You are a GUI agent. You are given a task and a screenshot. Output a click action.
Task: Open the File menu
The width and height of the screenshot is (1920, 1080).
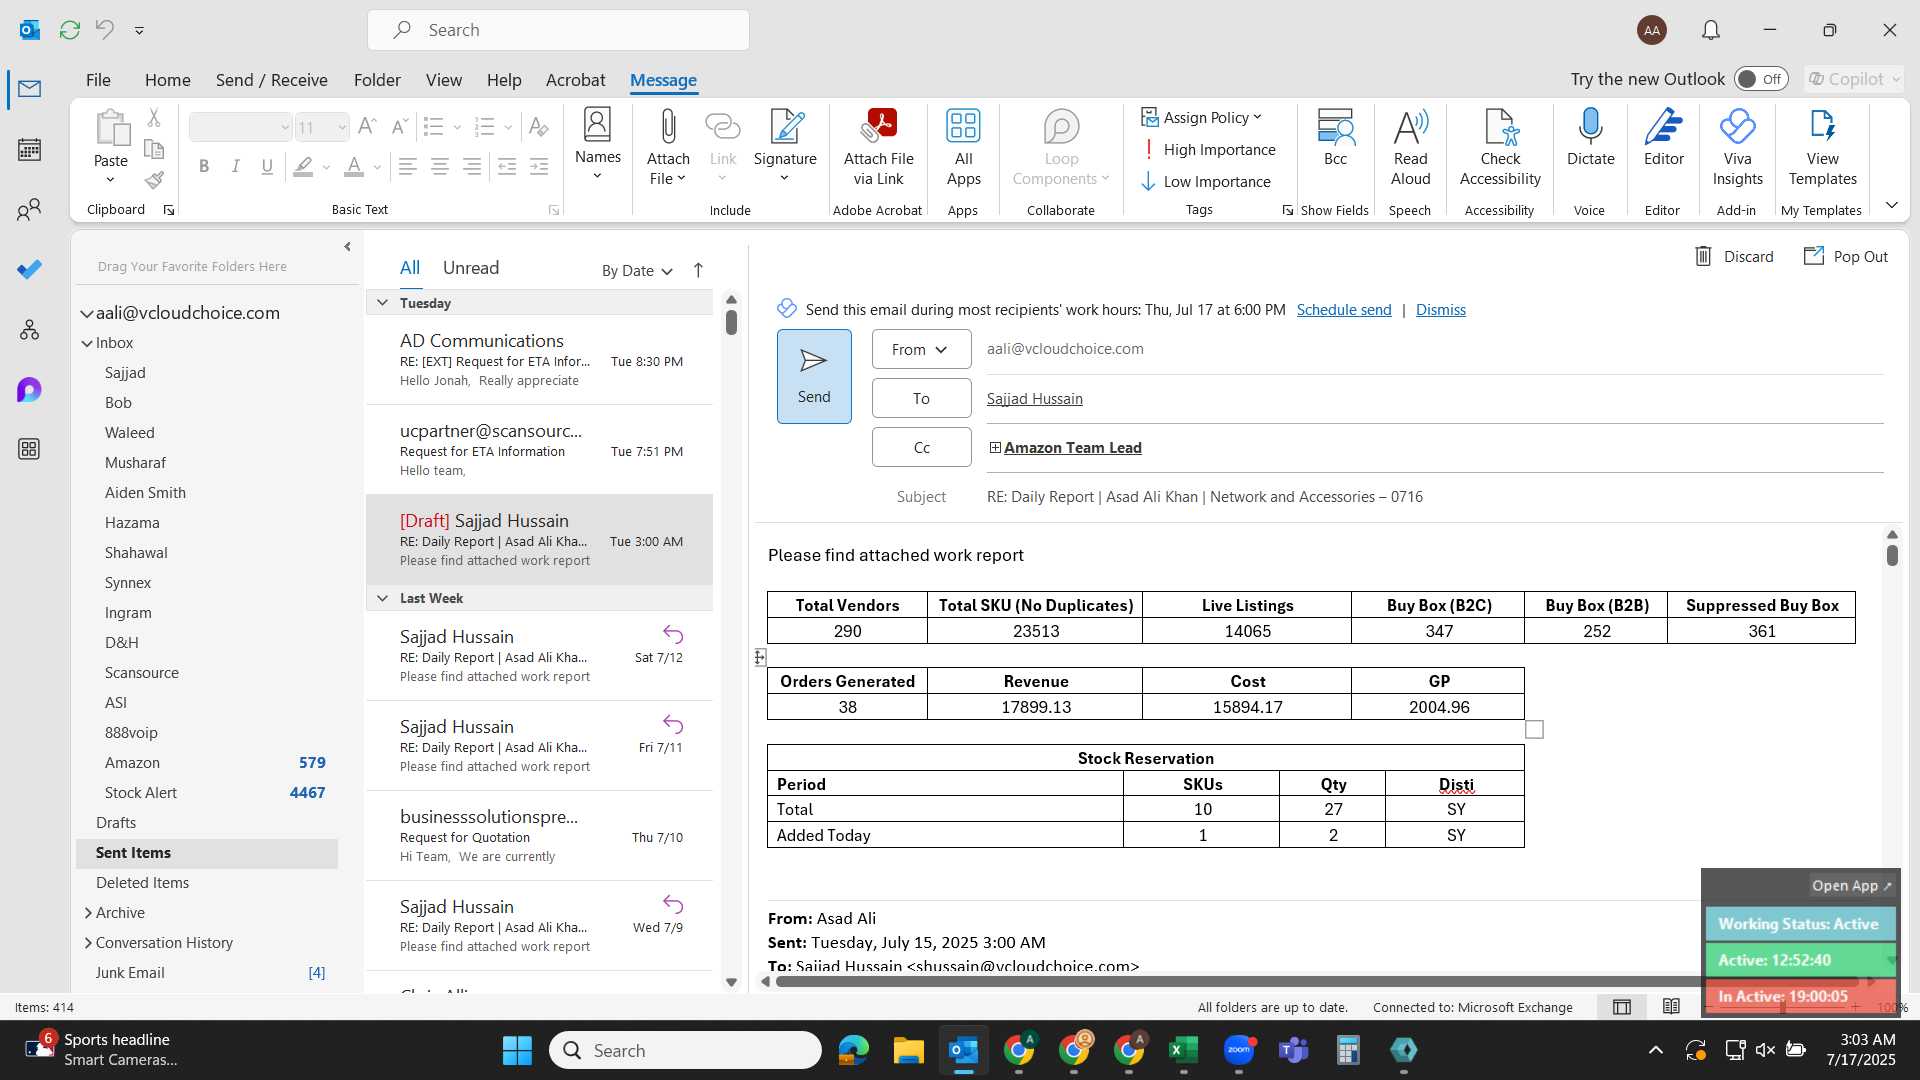pyautogui.click(x=98, y=80)
